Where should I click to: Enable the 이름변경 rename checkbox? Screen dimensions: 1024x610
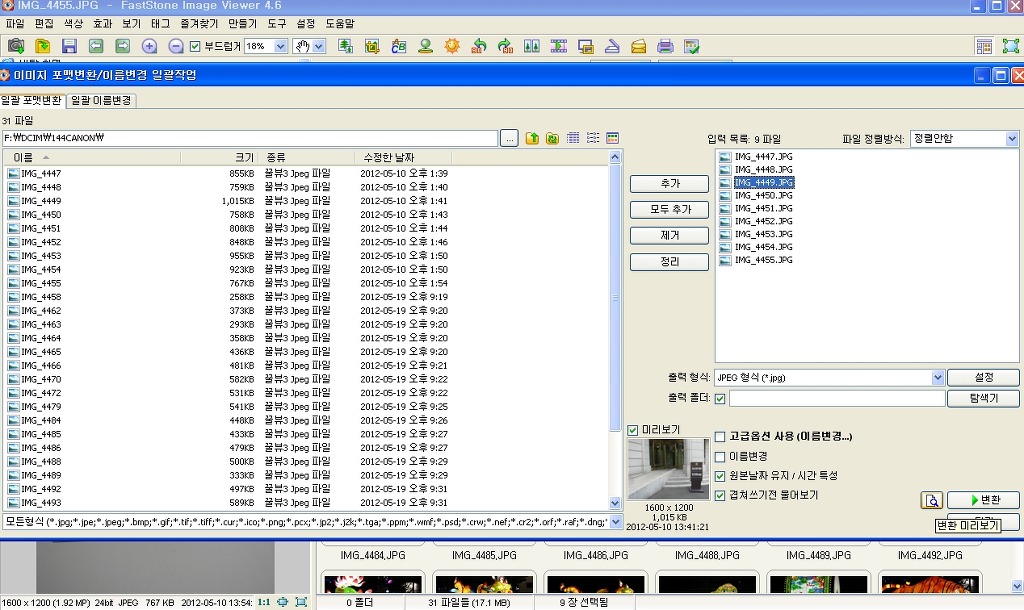point(721,457)
